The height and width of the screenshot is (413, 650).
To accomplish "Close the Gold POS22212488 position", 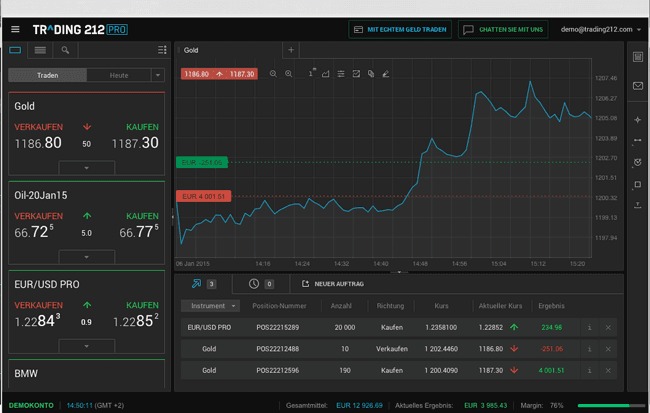I will (608, 349).
